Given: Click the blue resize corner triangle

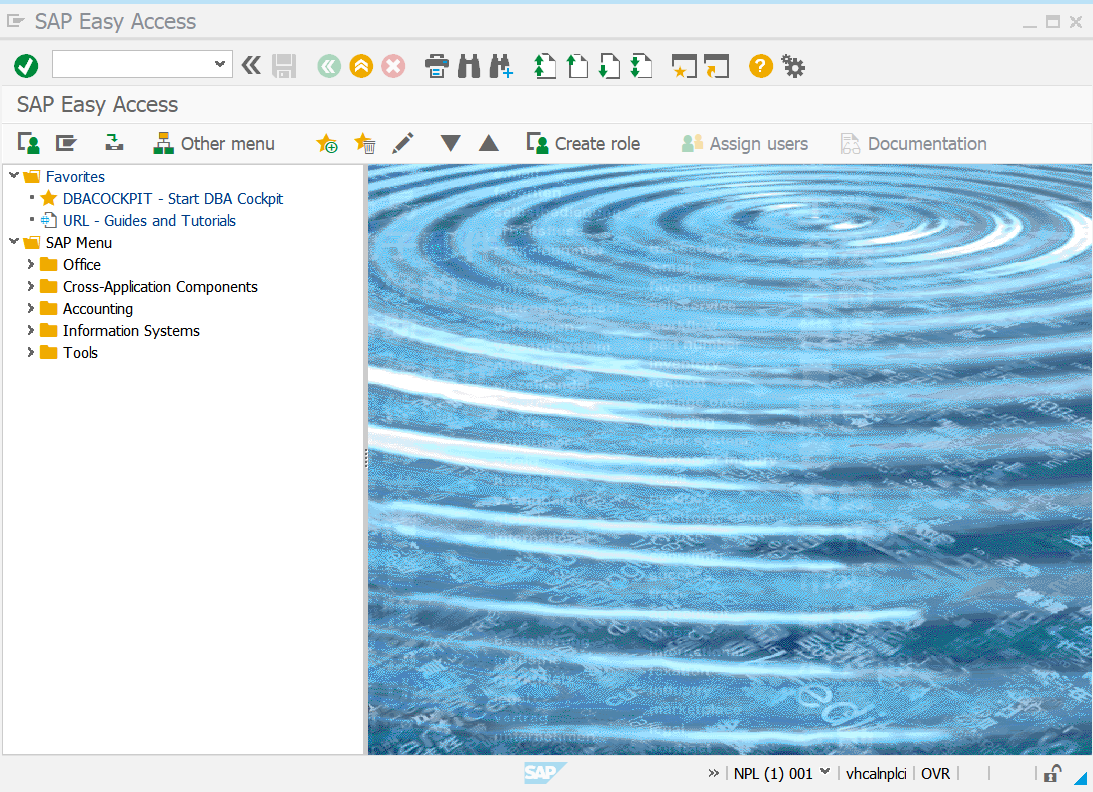Looking at the screenshot, I should [1080, 778].
